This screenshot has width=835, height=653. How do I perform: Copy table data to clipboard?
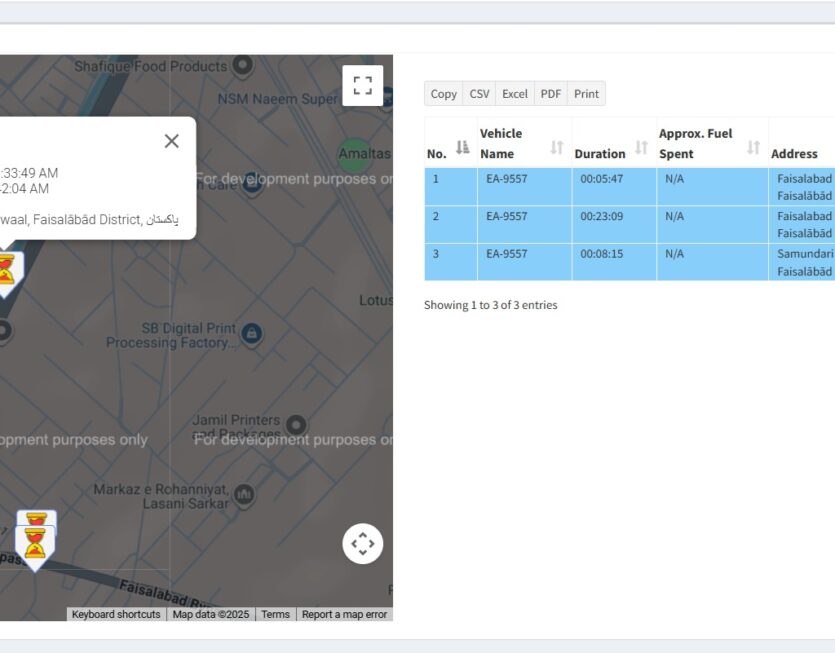tap(443, 94)
